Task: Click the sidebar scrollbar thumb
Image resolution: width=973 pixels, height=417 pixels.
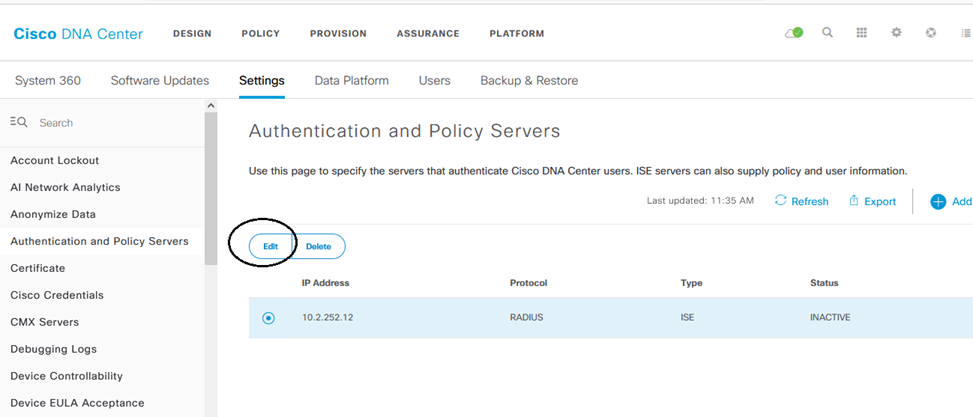Action: (x=211, y=189)
